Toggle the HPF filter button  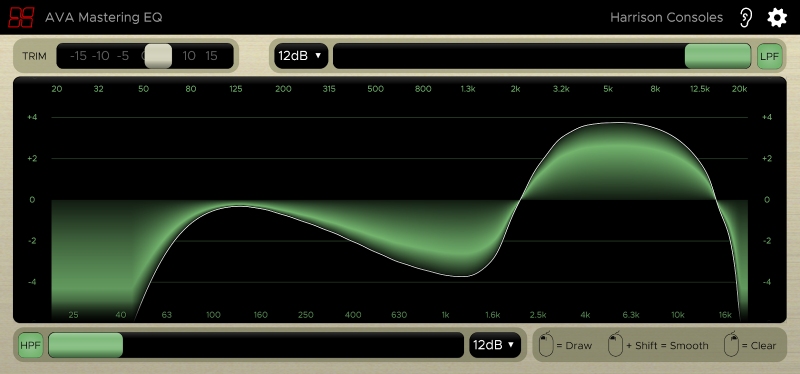tap(31, 345)
